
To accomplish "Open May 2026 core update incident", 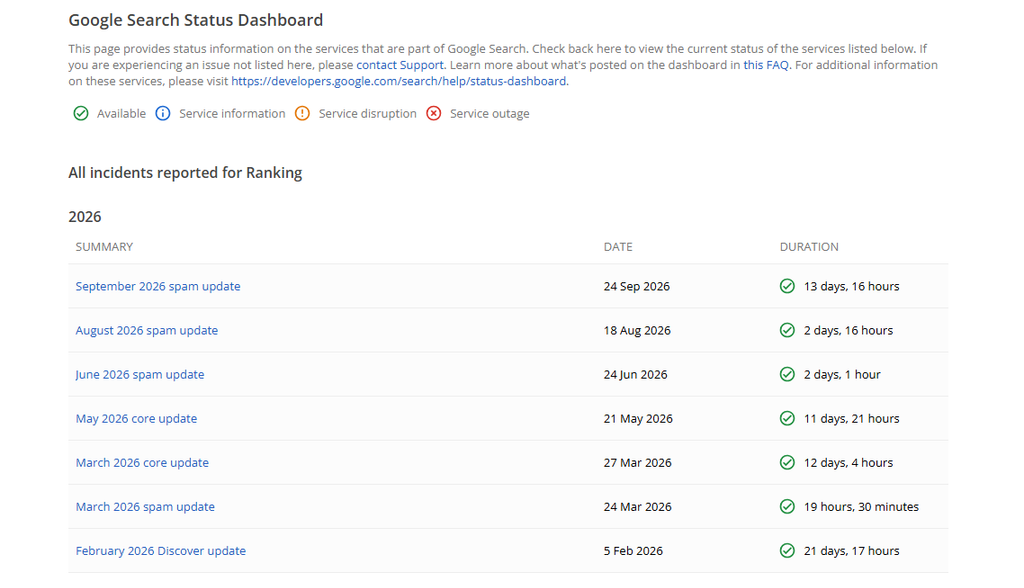I will tap(136, 419).
